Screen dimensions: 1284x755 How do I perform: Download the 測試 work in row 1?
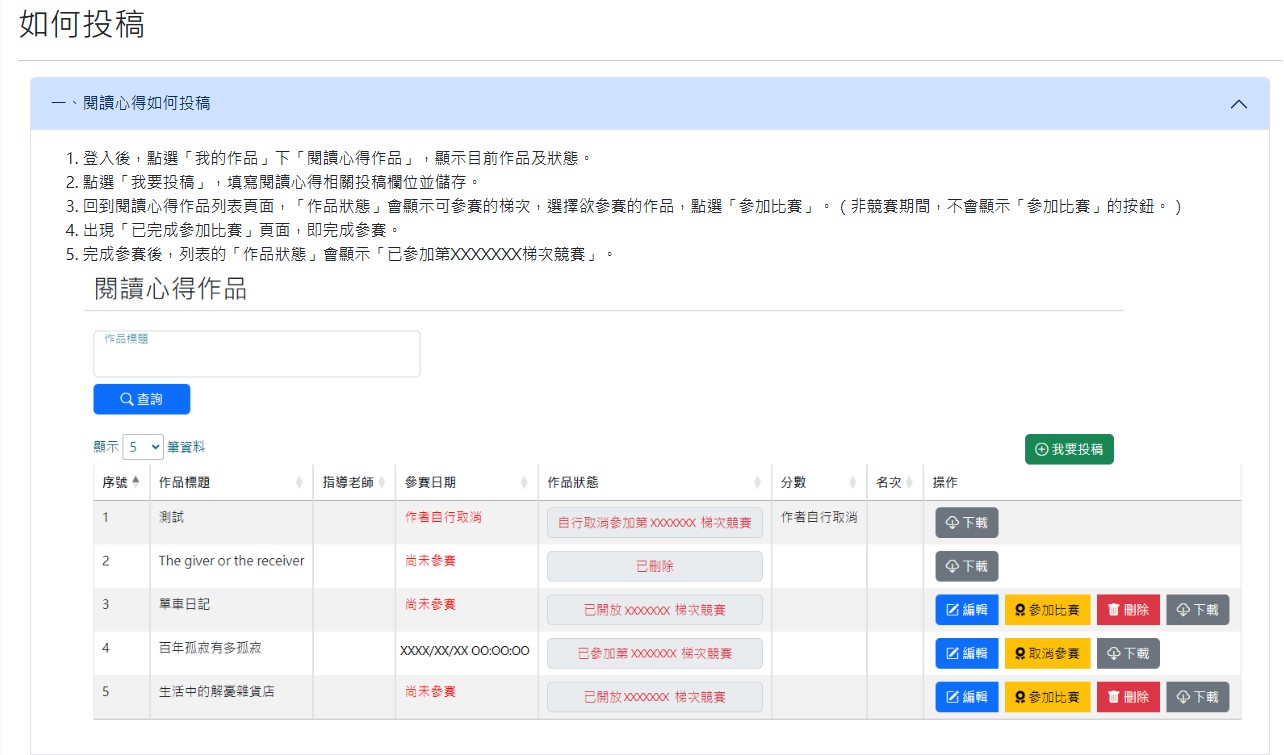coord(966,523)
